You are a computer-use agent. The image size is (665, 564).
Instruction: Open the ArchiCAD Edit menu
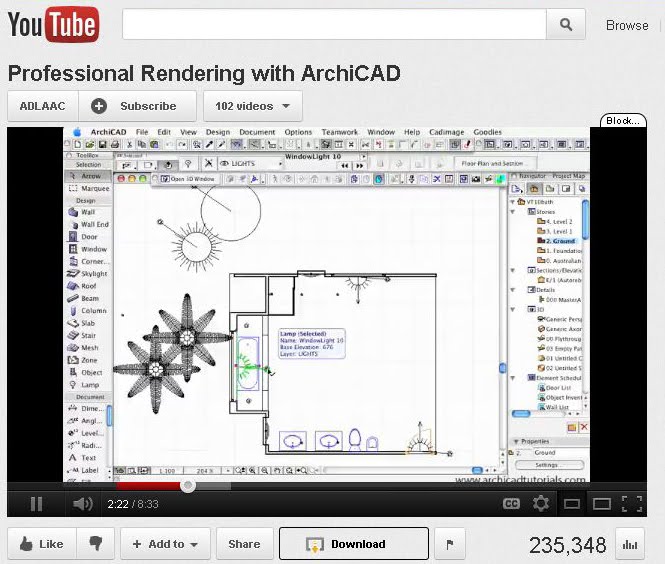point(164,132)
